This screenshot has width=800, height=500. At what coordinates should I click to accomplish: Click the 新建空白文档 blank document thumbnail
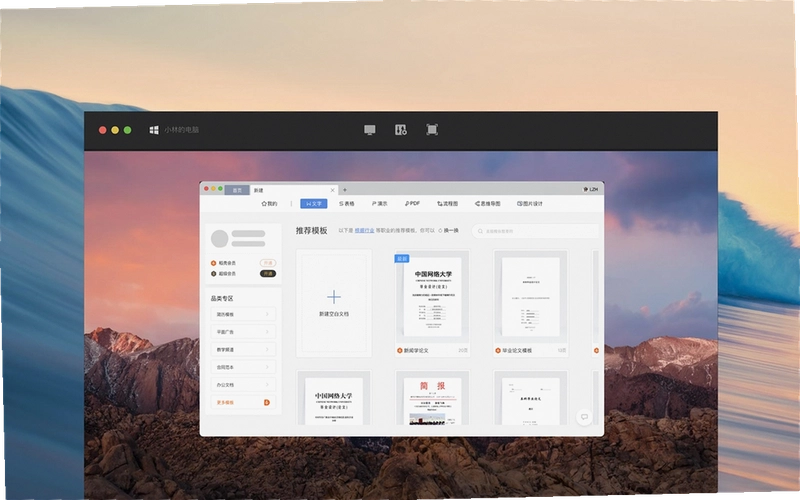click(334, 303)
